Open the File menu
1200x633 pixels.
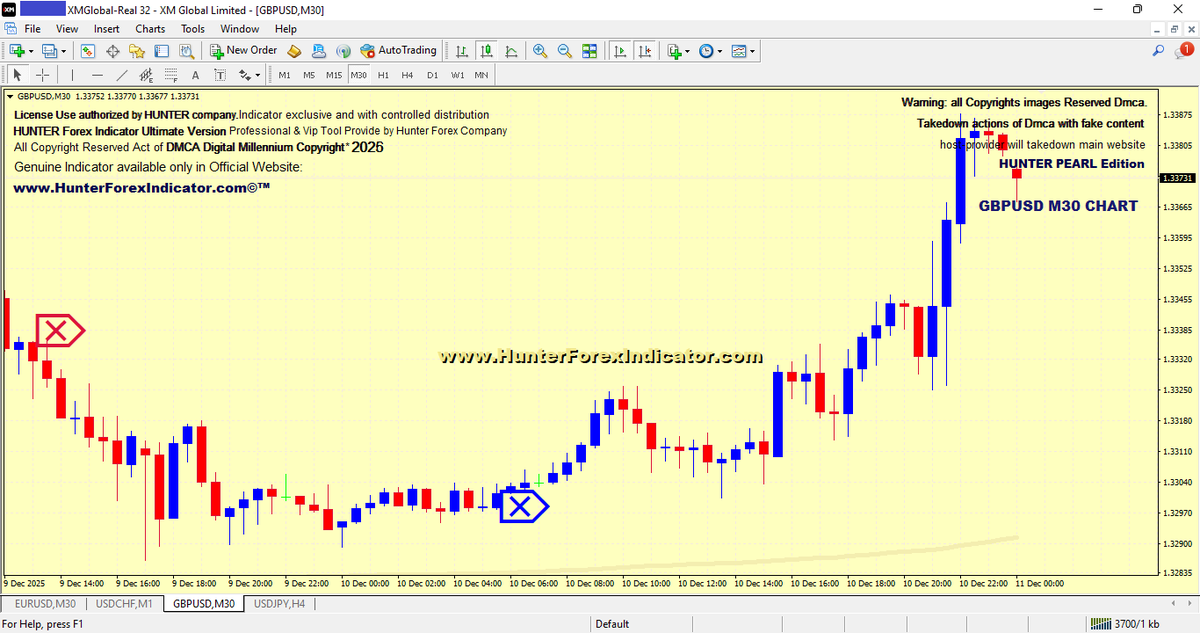32,29
